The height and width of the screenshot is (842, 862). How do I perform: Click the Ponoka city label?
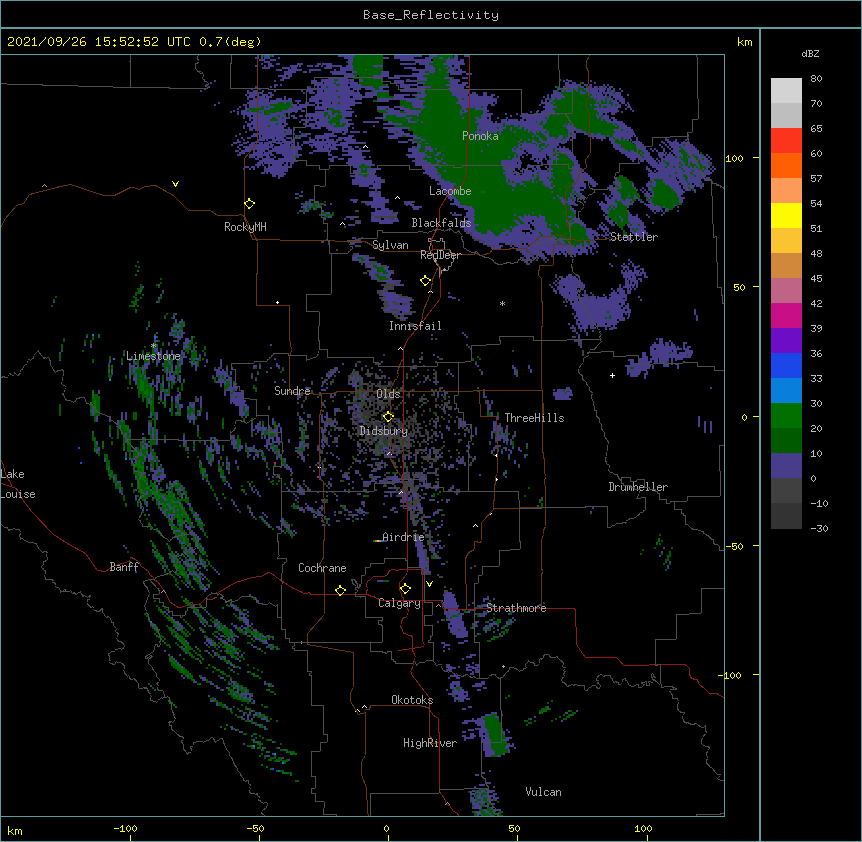tap(480, 136)
